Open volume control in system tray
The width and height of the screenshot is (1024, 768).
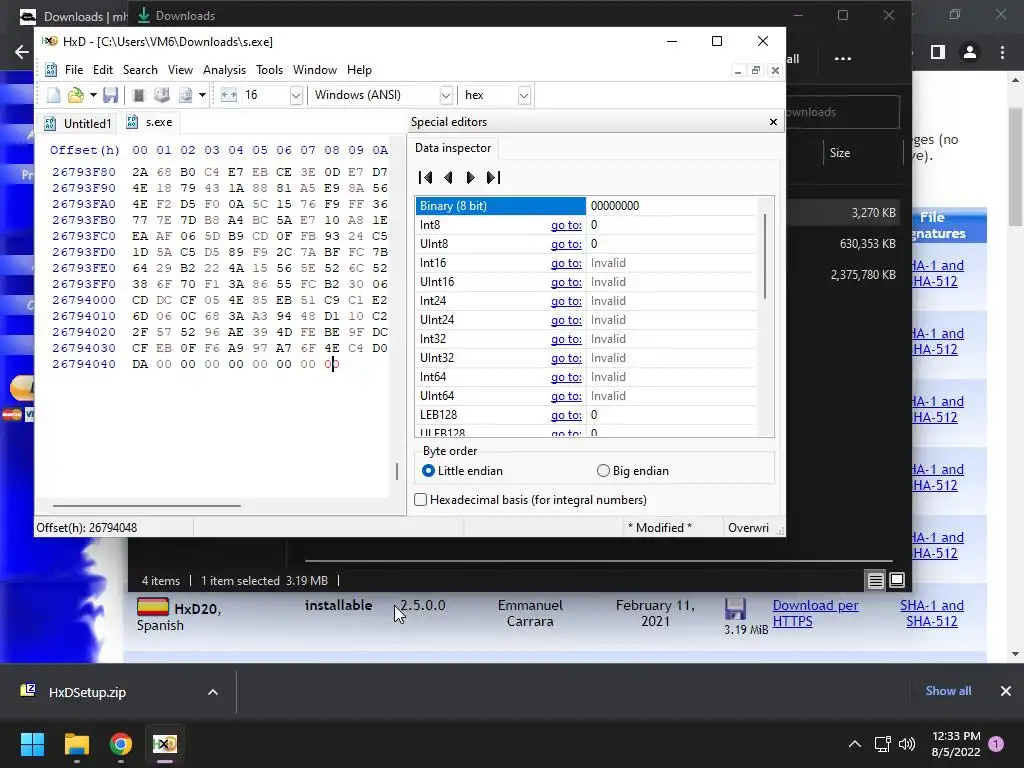point(907,744)
